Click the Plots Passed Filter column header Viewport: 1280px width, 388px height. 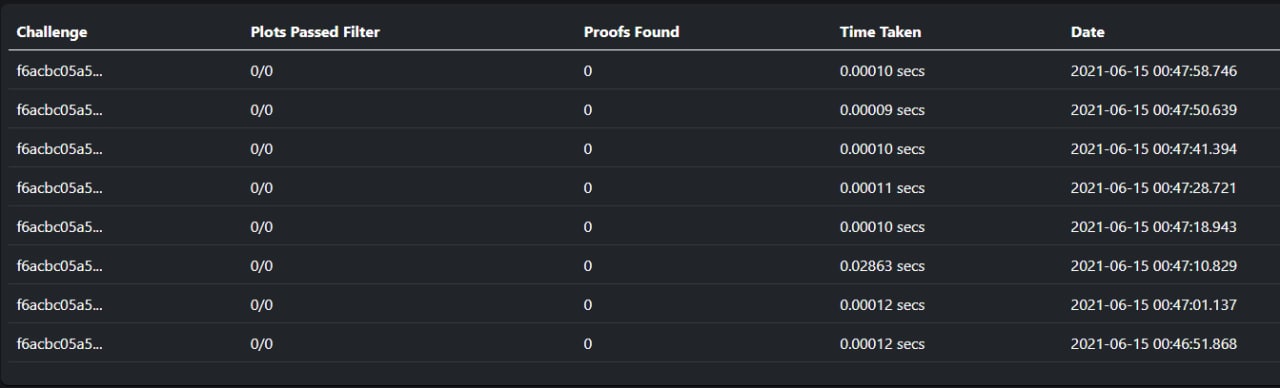[x=315, y=32]
